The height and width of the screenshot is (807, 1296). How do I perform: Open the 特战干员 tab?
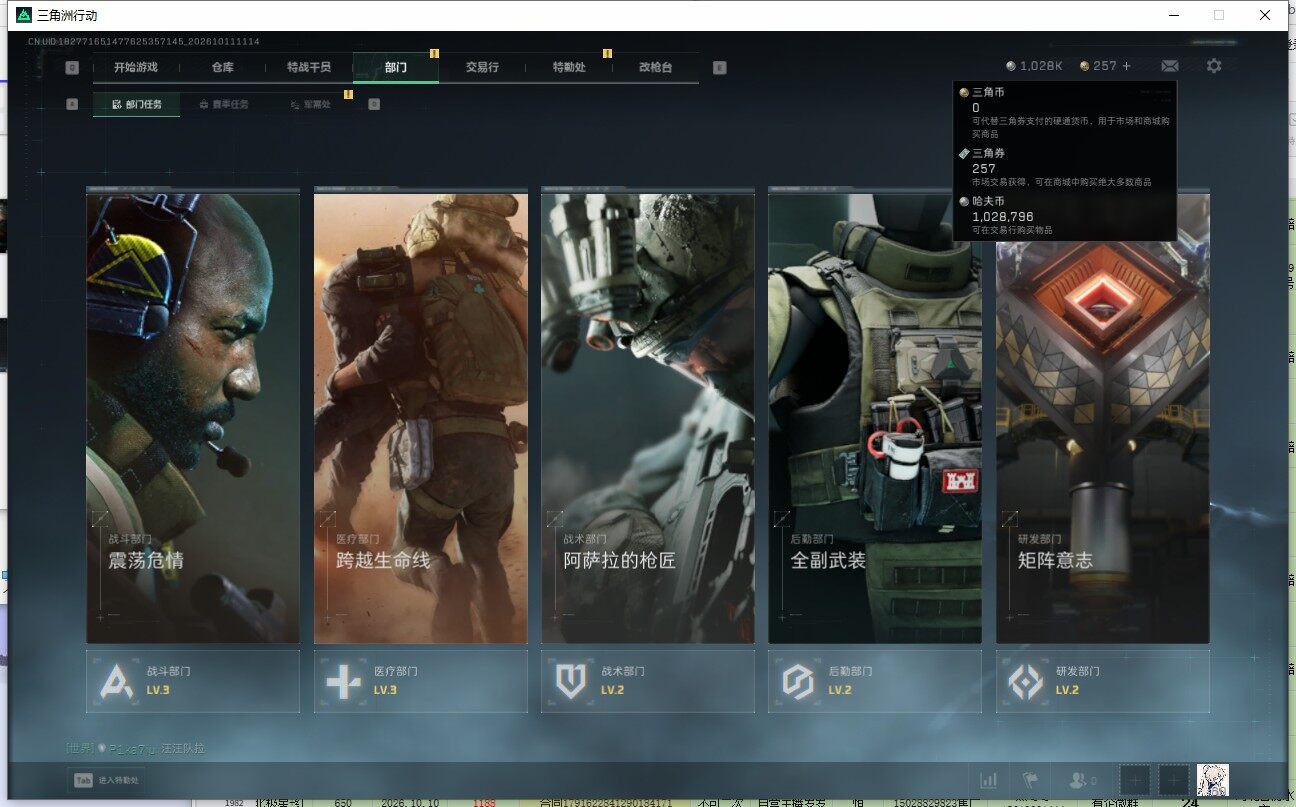pos(309,68)
